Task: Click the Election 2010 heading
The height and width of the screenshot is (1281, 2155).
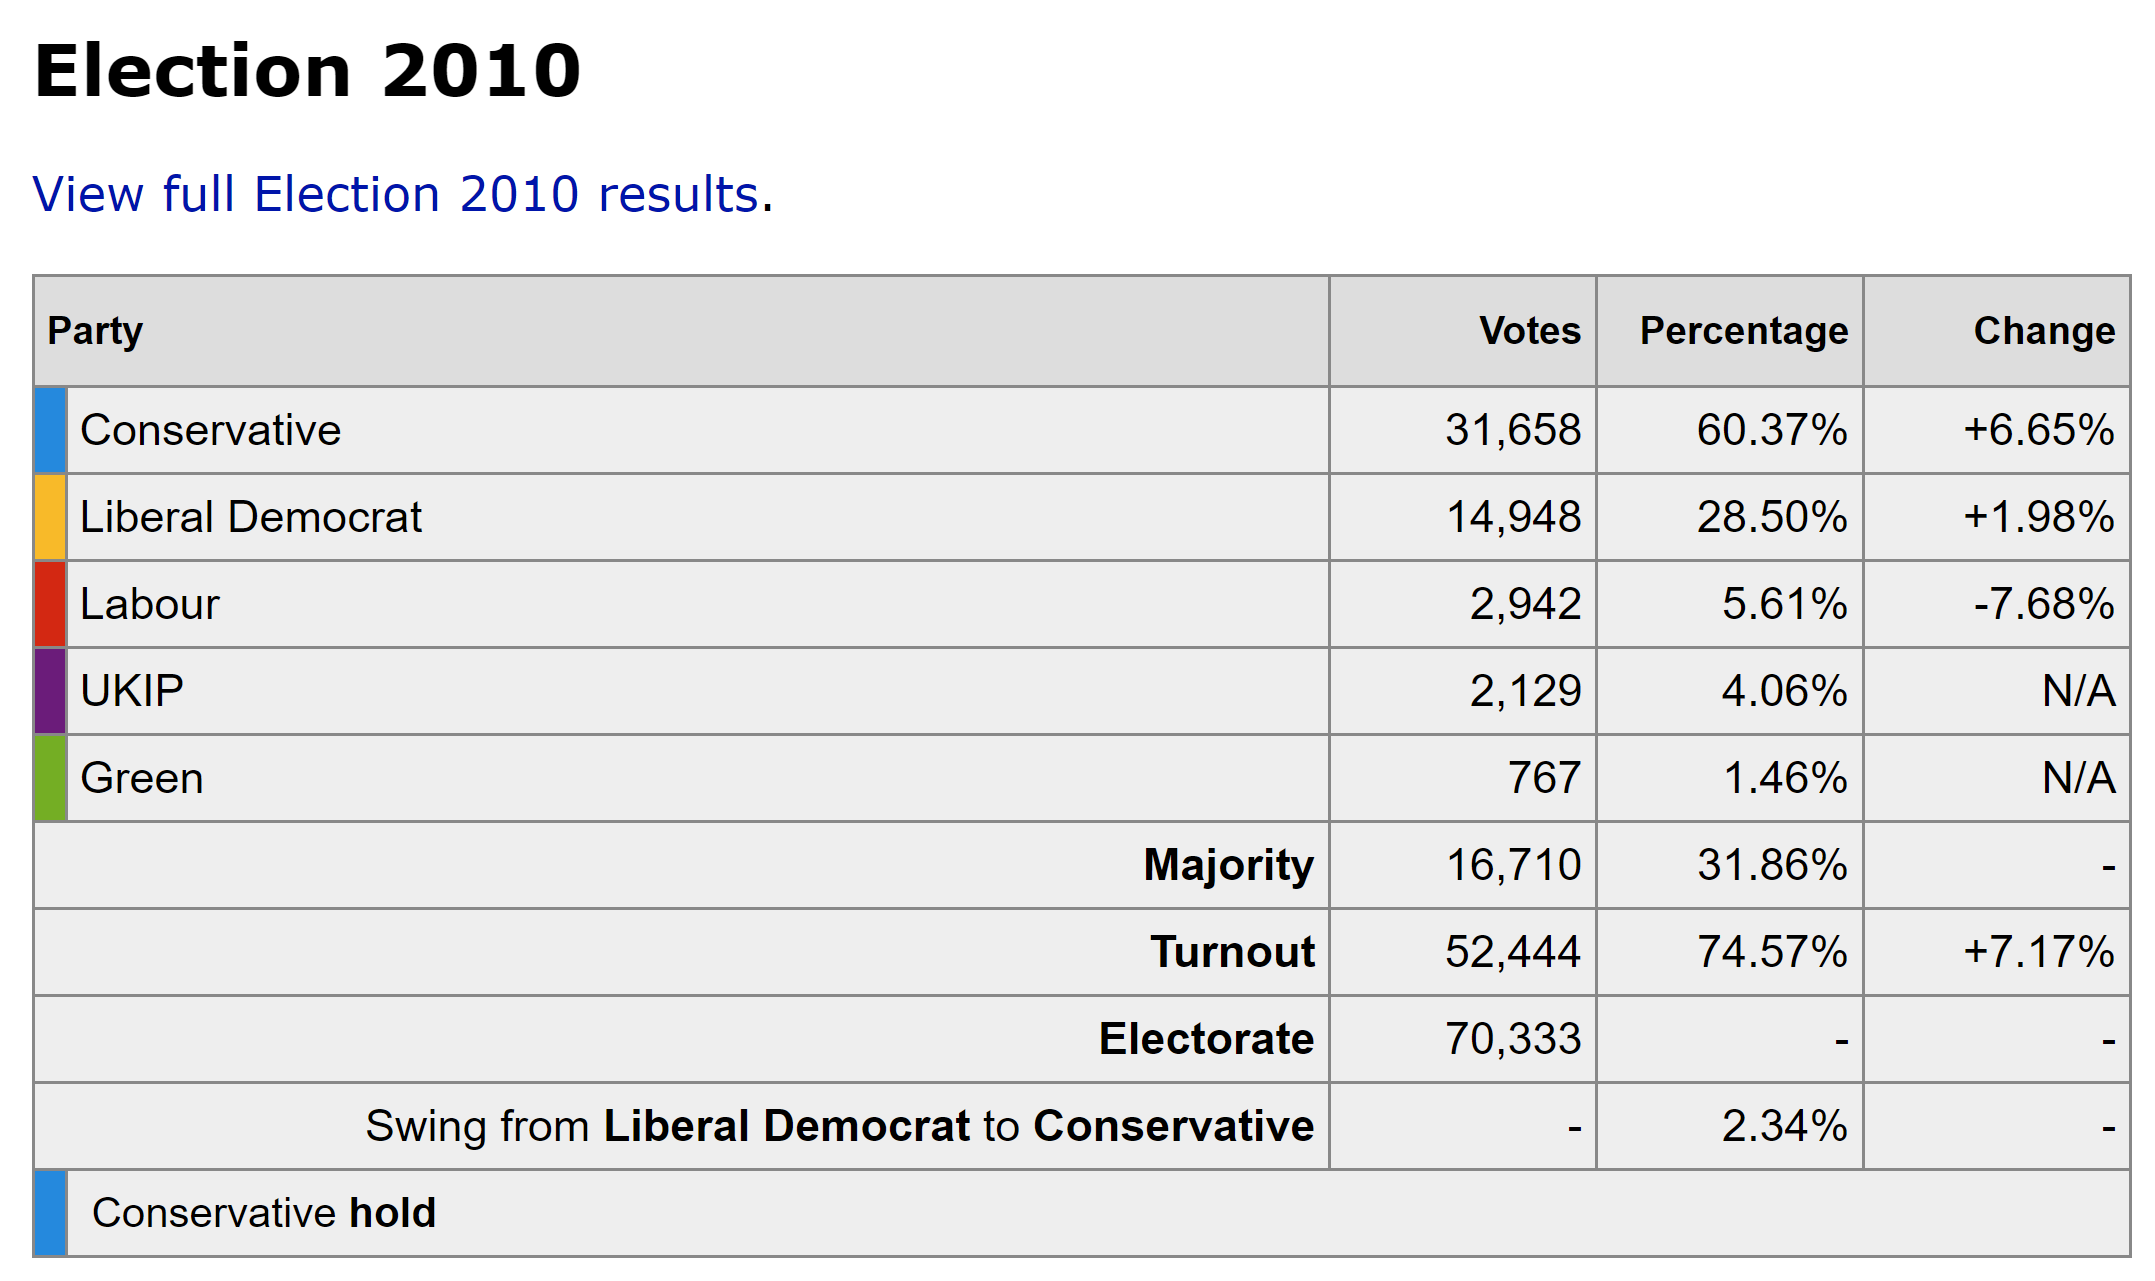Action: (x=308, y=71)
